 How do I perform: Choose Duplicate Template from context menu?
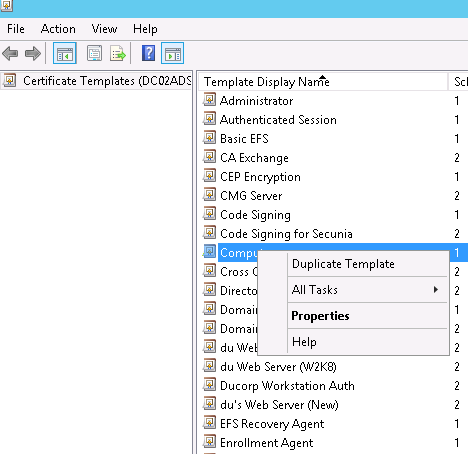click(x=343, y=264)
